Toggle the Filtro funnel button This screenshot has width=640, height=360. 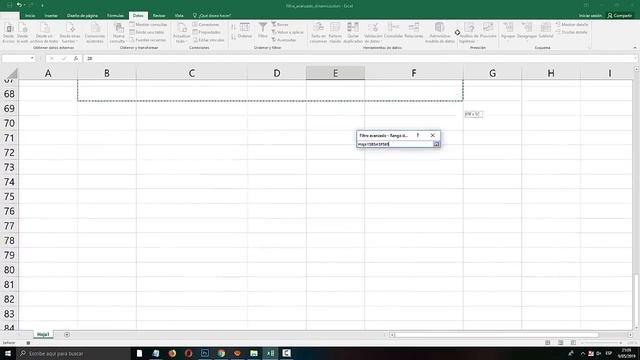[x=263, y=31]
